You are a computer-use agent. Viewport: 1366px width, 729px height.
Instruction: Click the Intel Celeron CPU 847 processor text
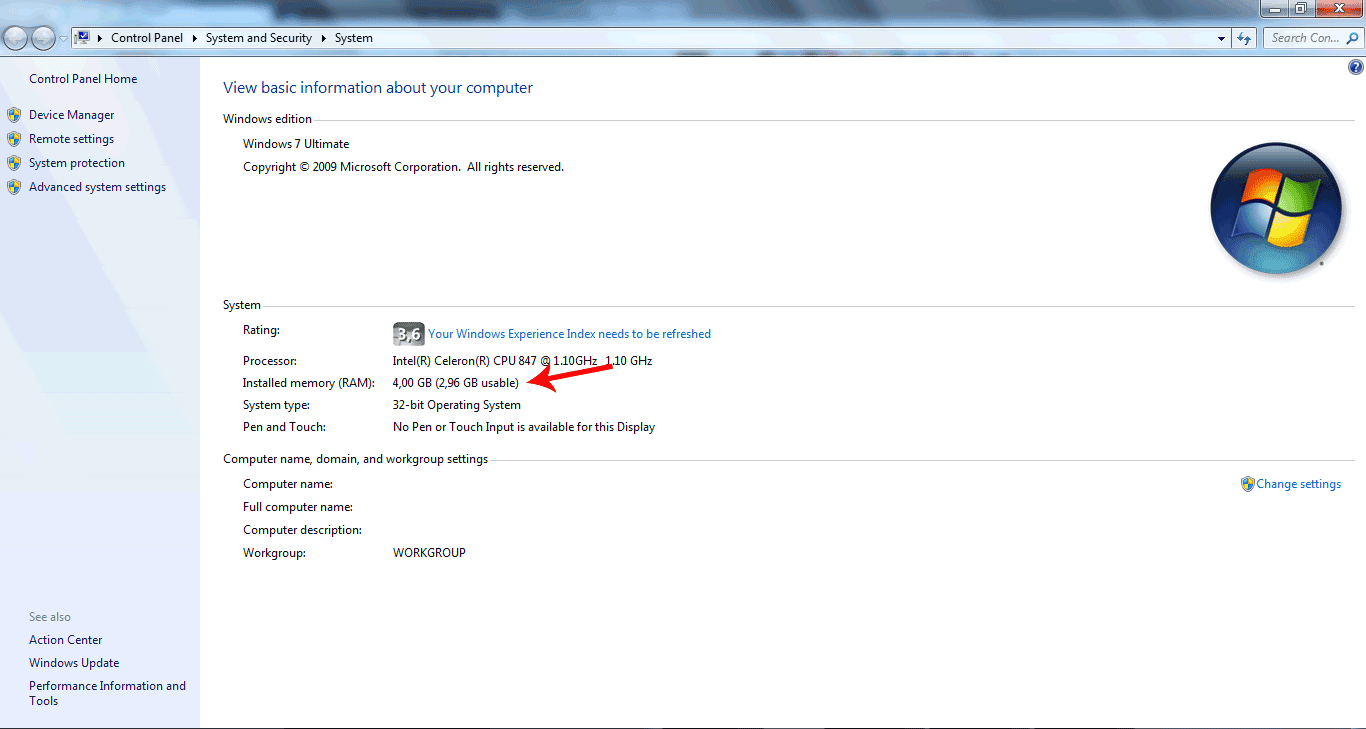click(x=522, y=361)
